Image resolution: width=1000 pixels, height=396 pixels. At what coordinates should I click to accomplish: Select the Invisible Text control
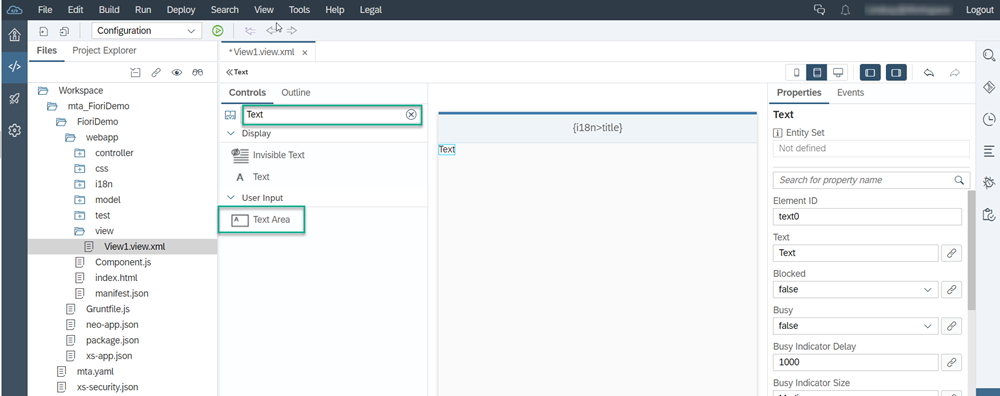click(268, 155)
